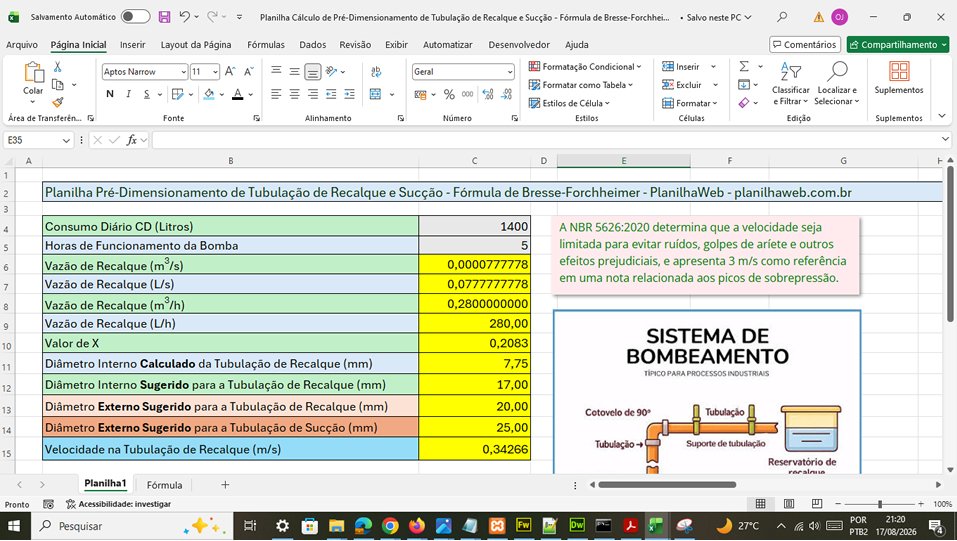Add a new sheet with plus button

click(225, 485)
